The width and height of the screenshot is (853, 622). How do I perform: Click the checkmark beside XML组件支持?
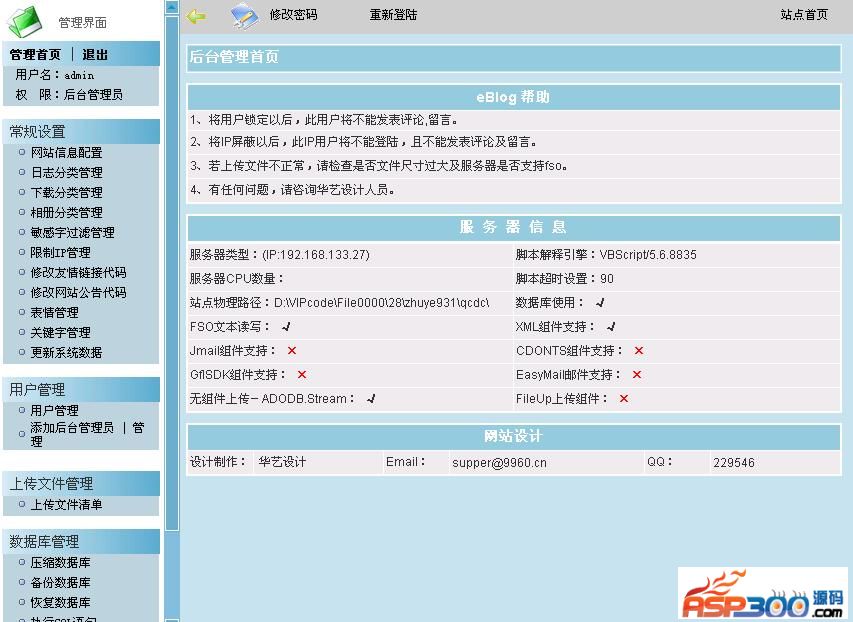point(611,327)
